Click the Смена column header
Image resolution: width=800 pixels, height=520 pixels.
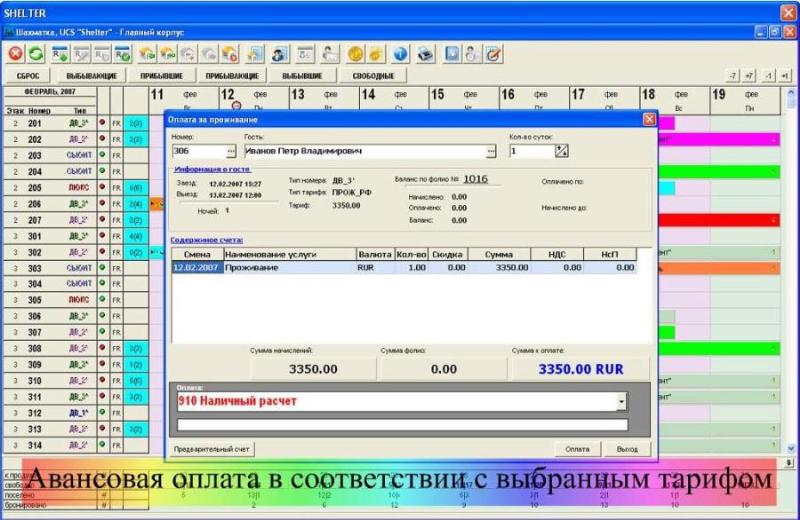[197, 254]
